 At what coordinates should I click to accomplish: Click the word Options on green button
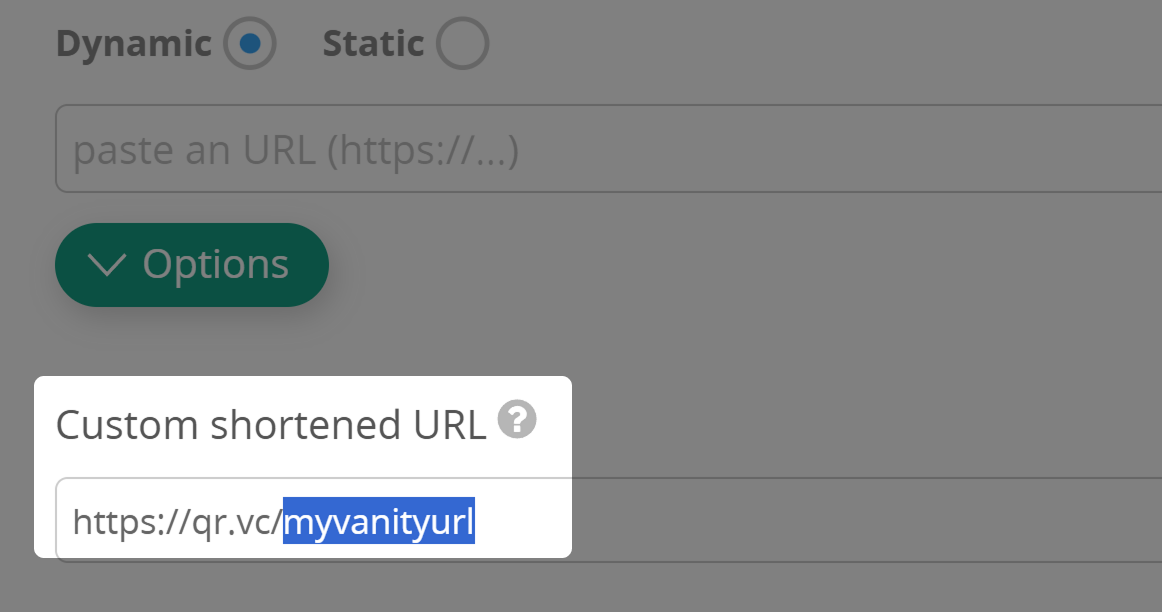[216, 265]
